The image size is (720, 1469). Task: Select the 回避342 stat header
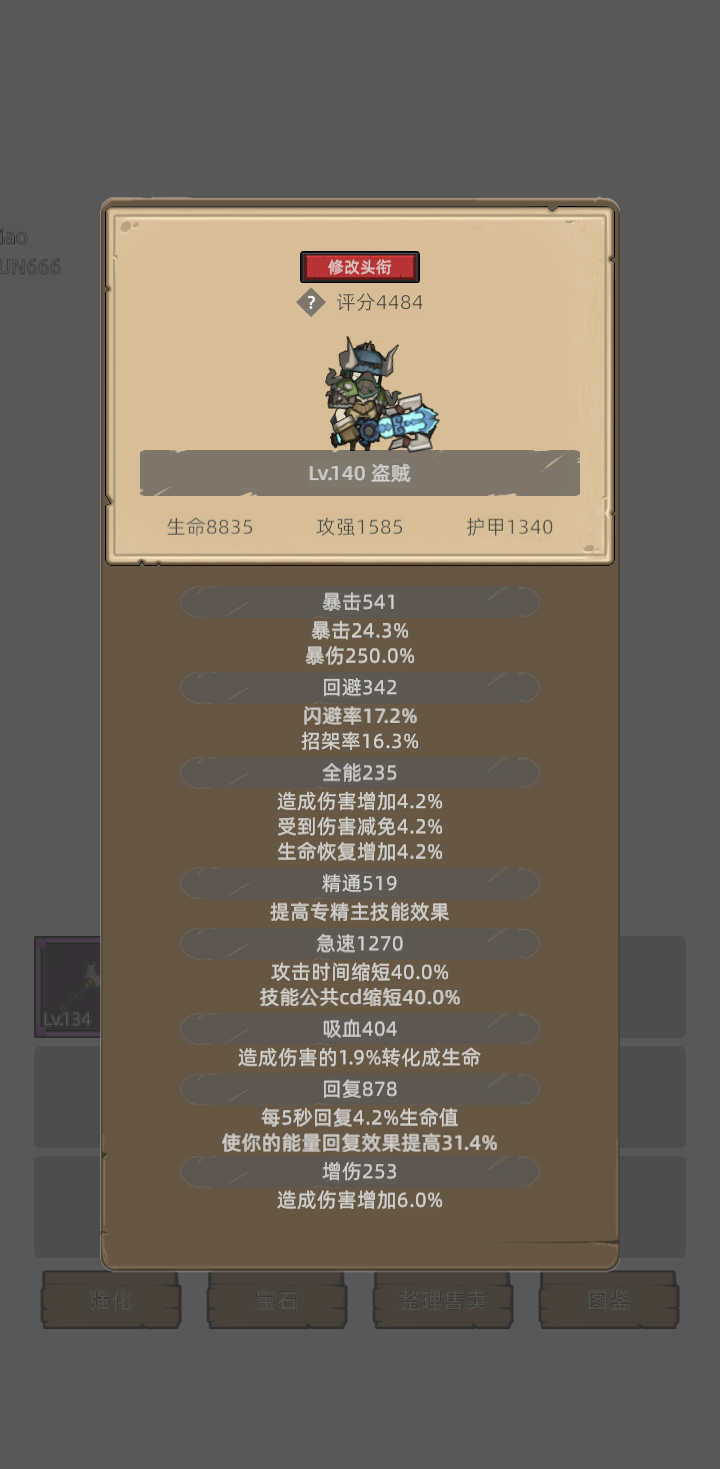click(360, 687)
